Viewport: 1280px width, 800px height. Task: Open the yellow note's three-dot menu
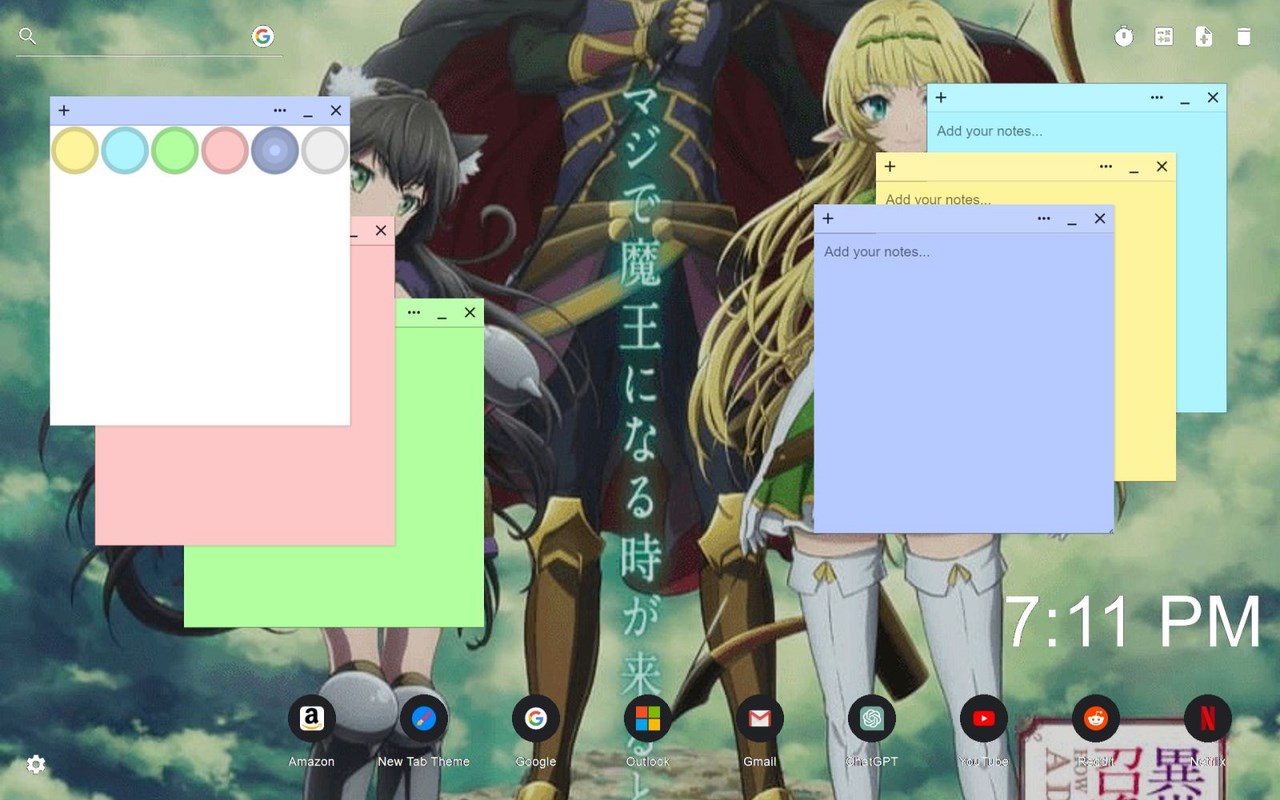click(x=1106, y=167)
